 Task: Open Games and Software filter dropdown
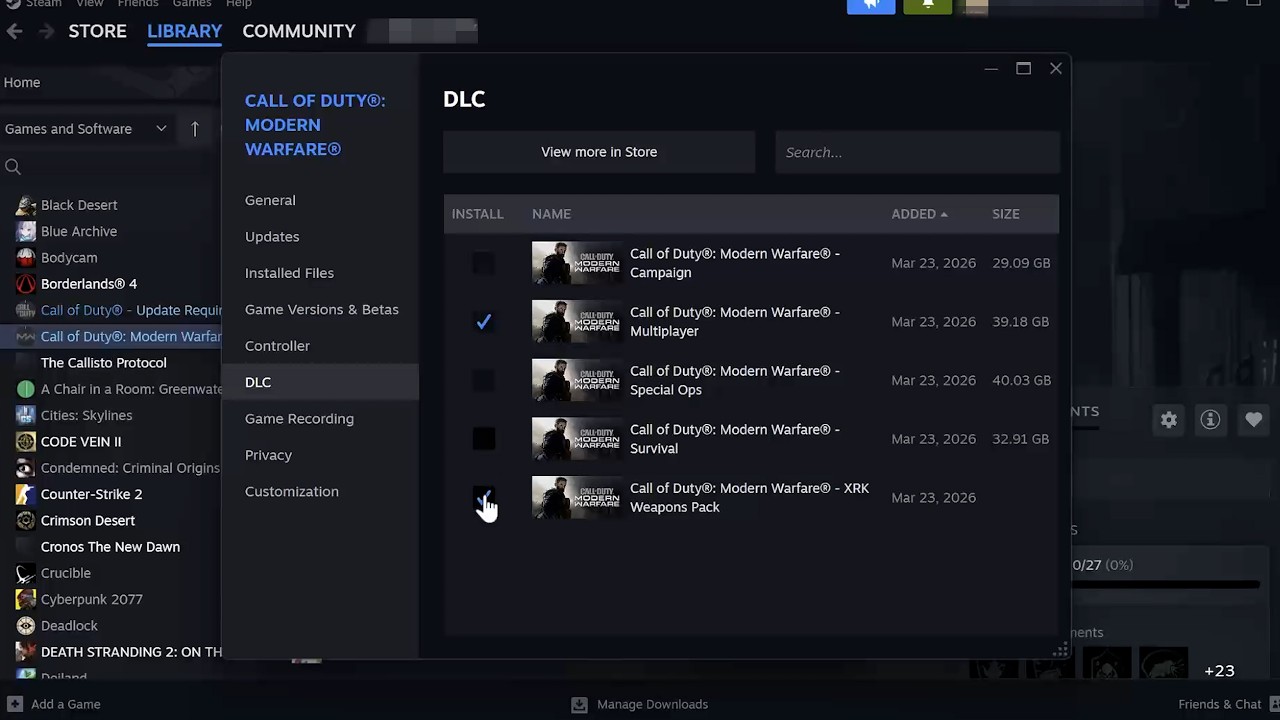tap(86, 128)
